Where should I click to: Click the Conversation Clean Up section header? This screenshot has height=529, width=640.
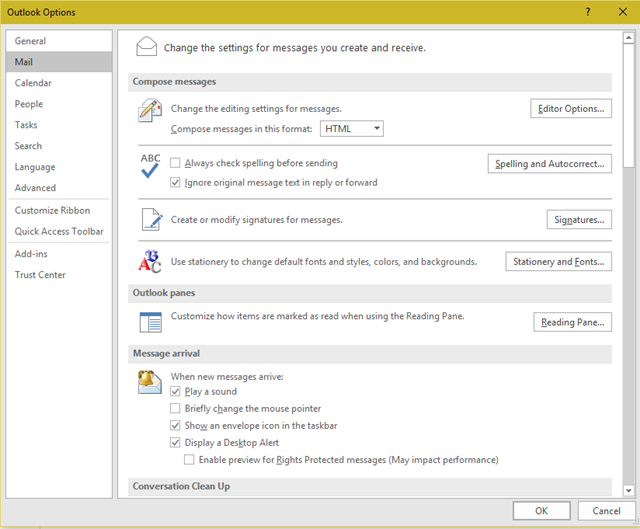click(370, 486)
